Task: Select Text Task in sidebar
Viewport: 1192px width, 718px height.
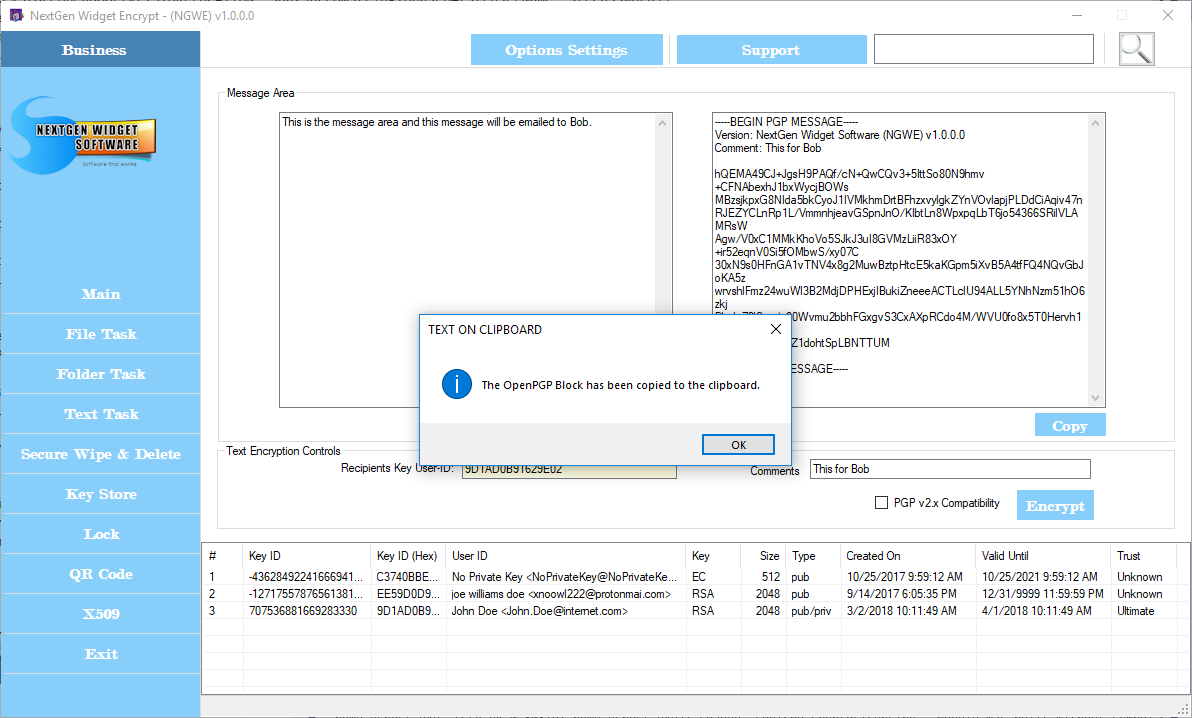Action: (101, 415)
